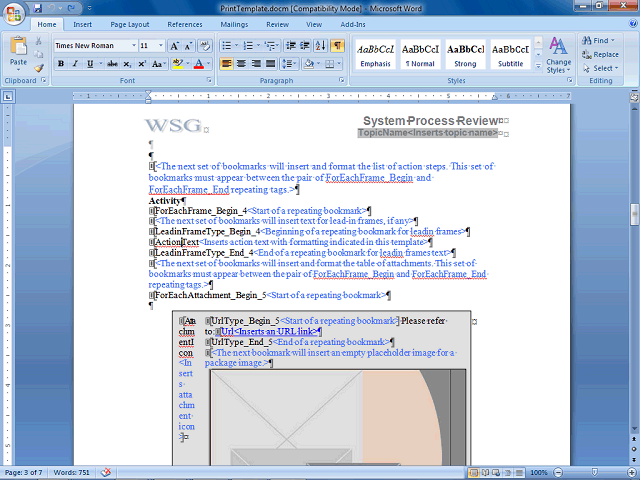Copy the selection with the Copy icon
The image size is (640, 480).
38,54
